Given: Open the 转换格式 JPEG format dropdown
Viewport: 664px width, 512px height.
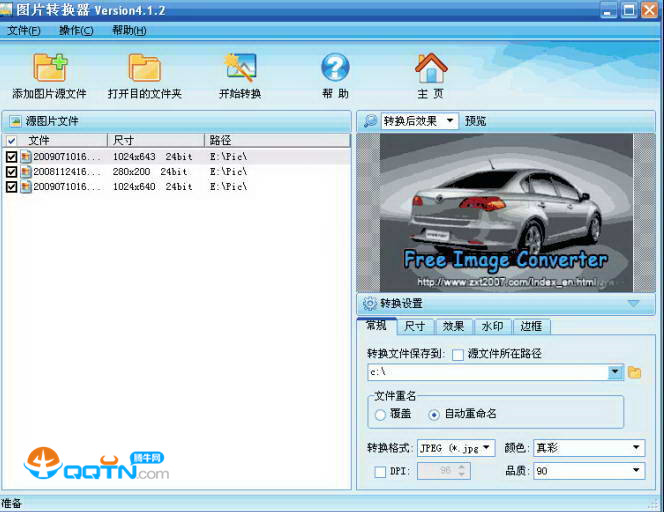Looking at the screenshot, I should click(x=456, y=448).
